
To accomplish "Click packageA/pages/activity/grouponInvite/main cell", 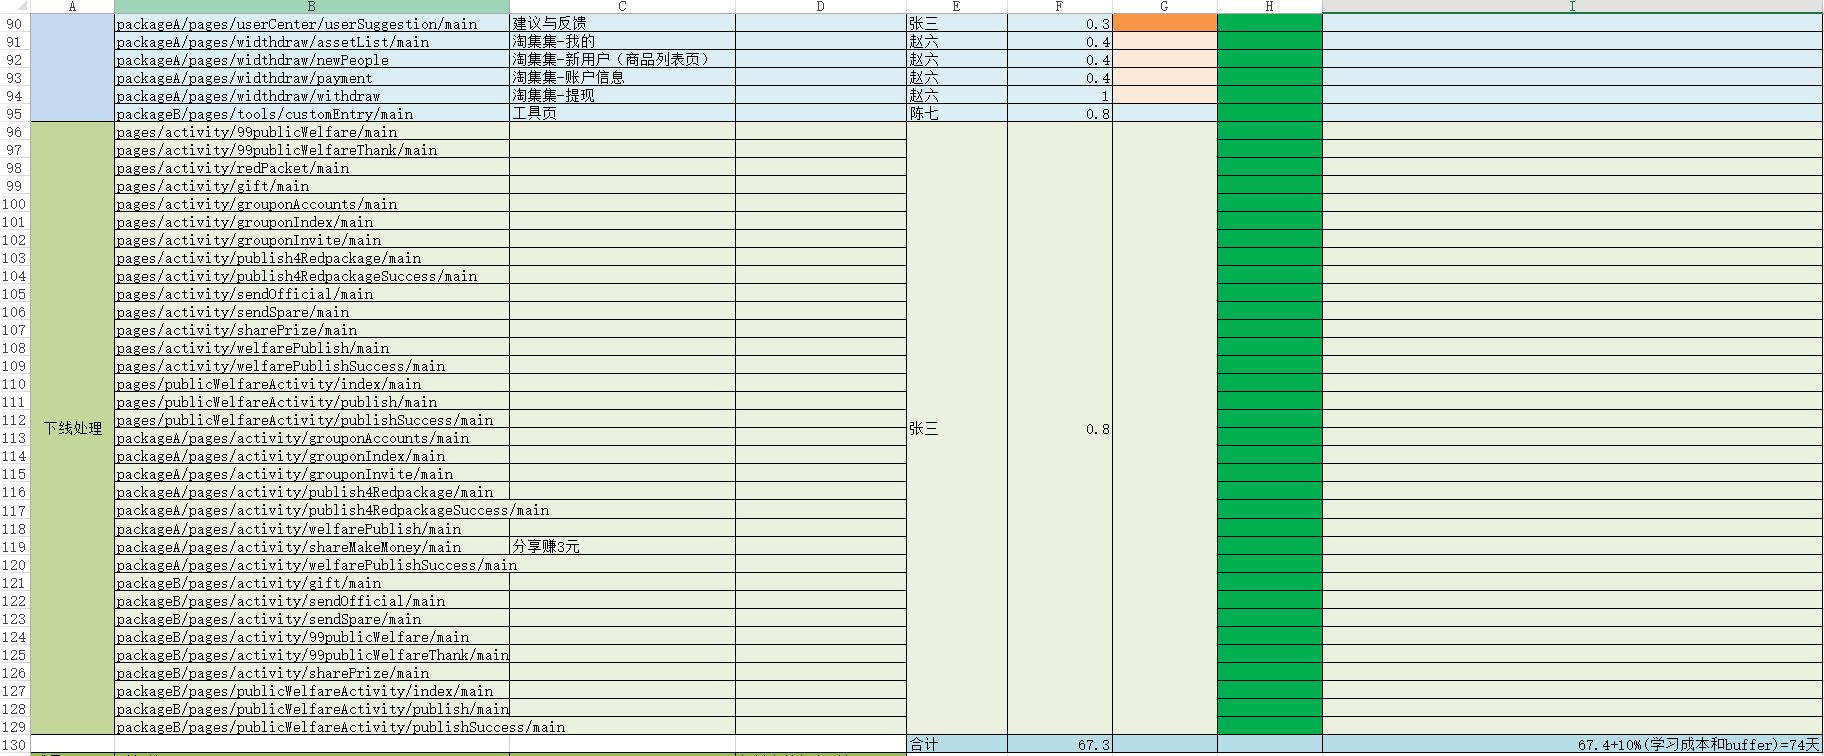I will (x=312, y=473).
